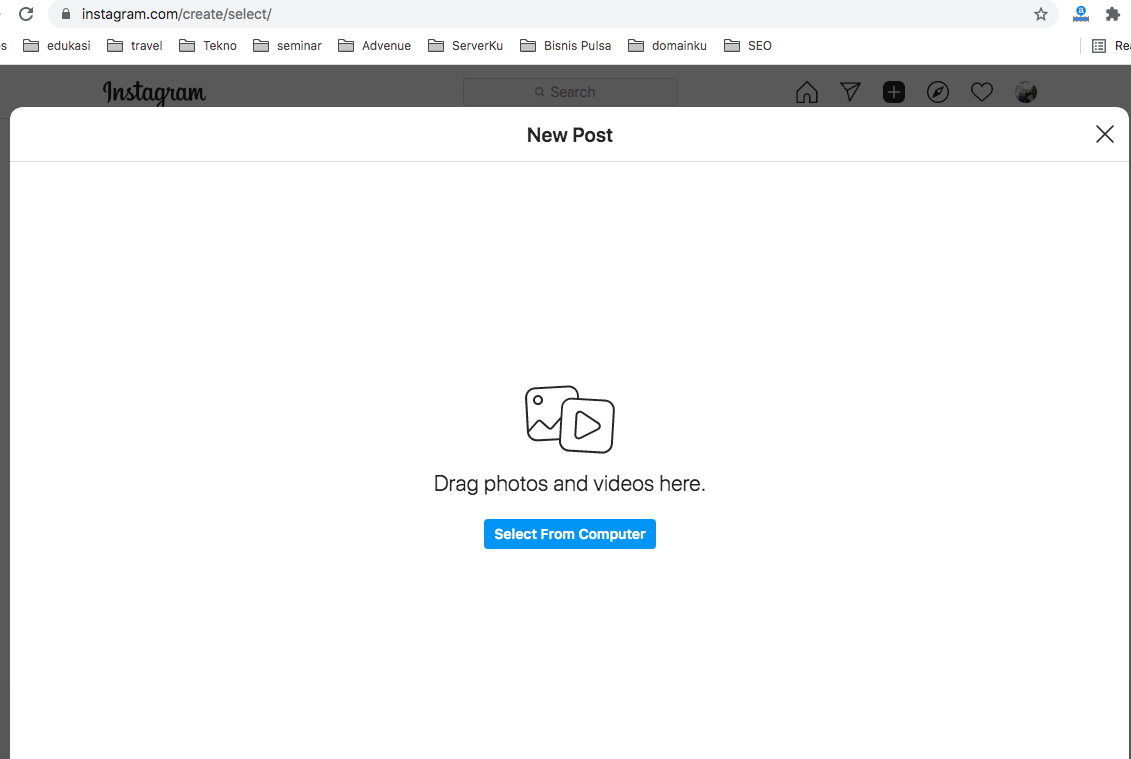Click the Instagram logo

[x=154, y=92]
